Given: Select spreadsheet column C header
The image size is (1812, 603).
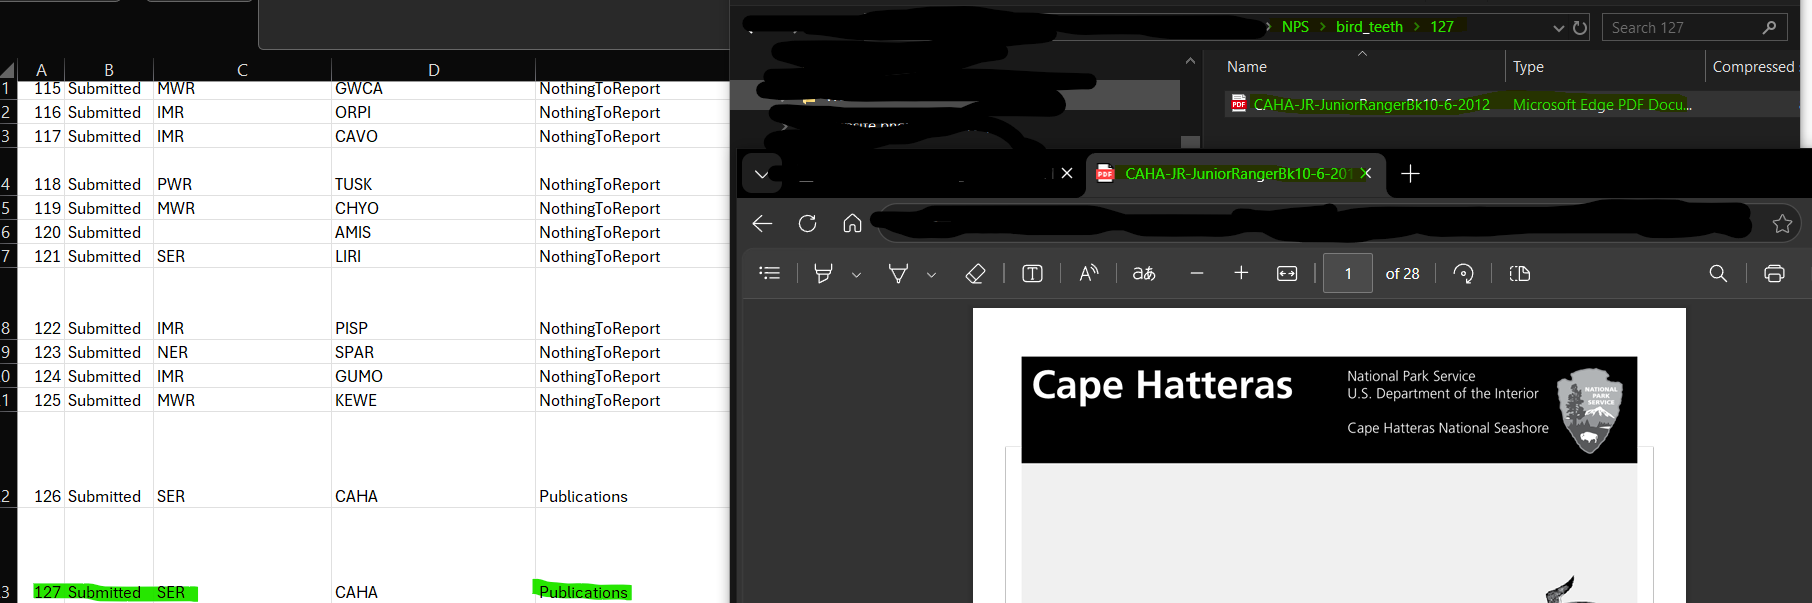Looking at the screenshot, I should (242, 70).
